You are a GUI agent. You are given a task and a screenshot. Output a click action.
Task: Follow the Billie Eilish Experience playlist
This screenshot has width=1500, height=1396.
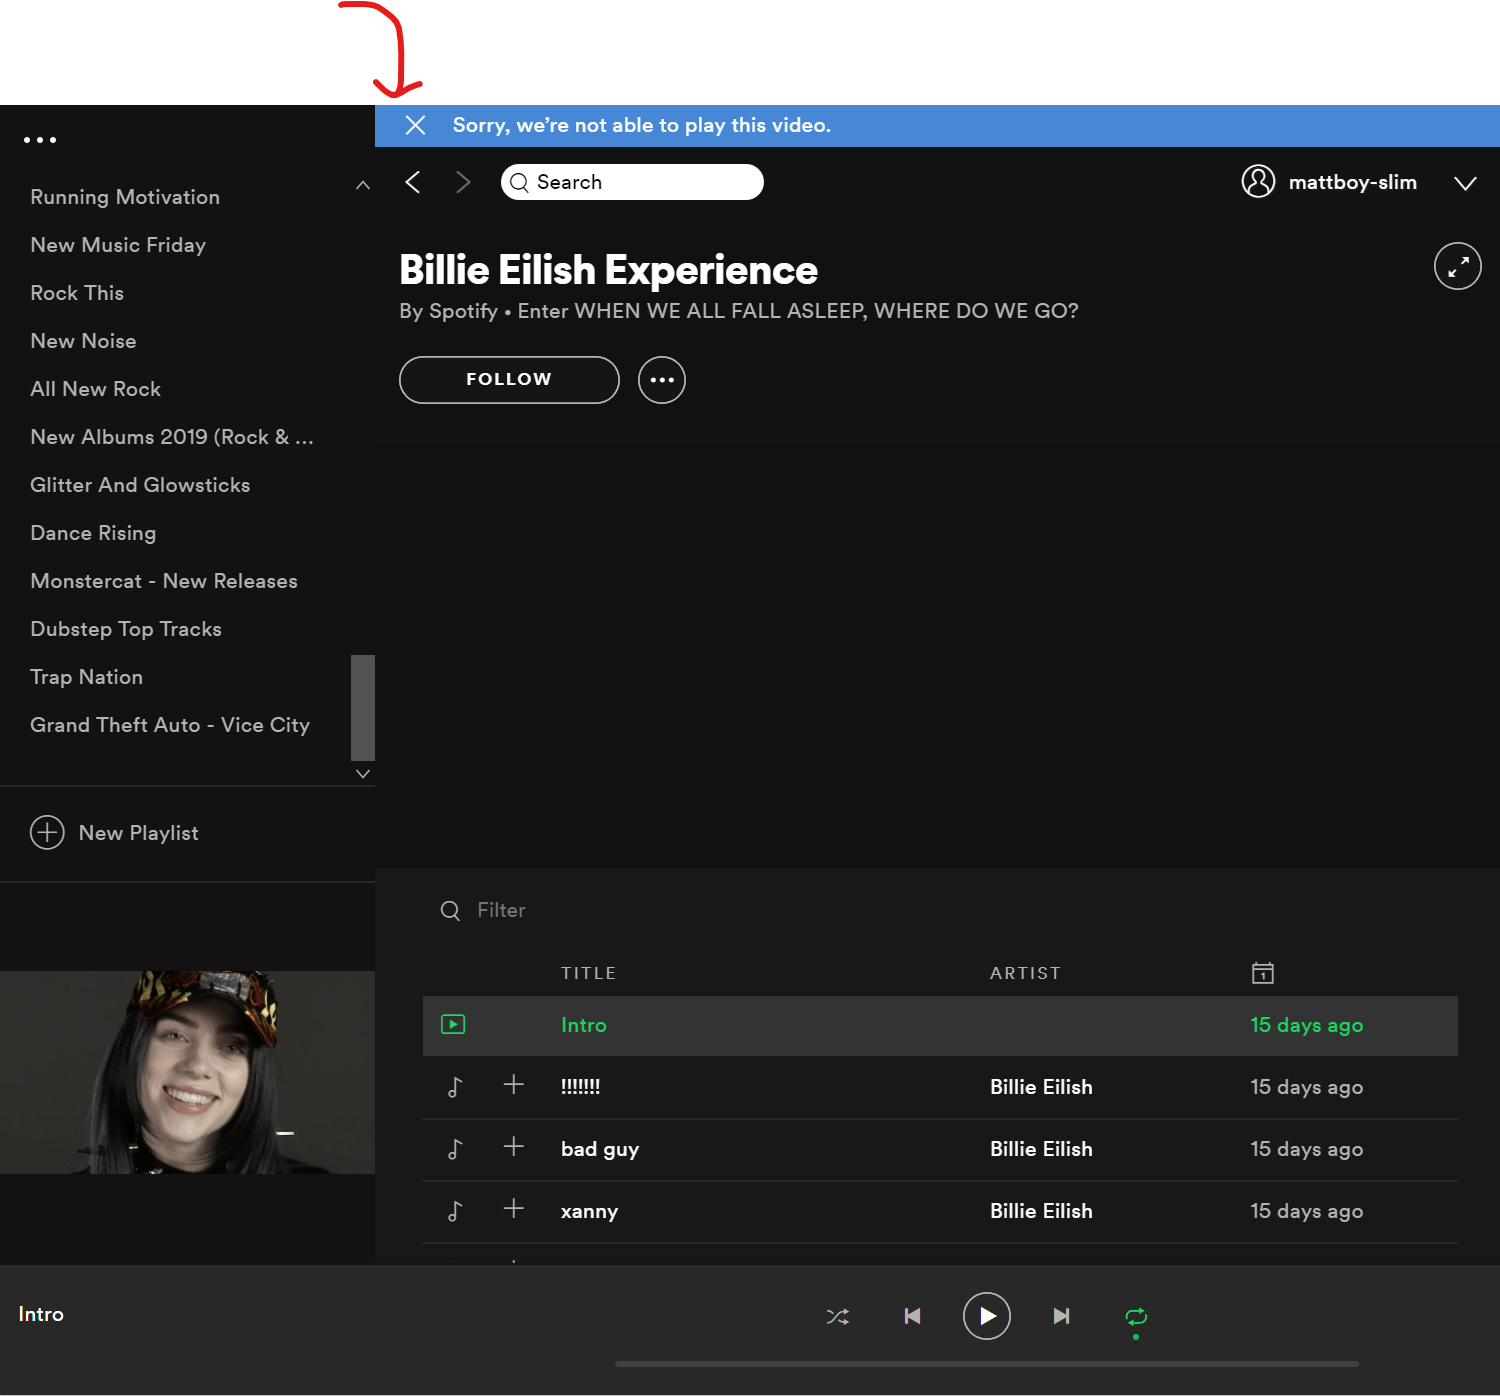pyautogui.click(x=509, y=380)
